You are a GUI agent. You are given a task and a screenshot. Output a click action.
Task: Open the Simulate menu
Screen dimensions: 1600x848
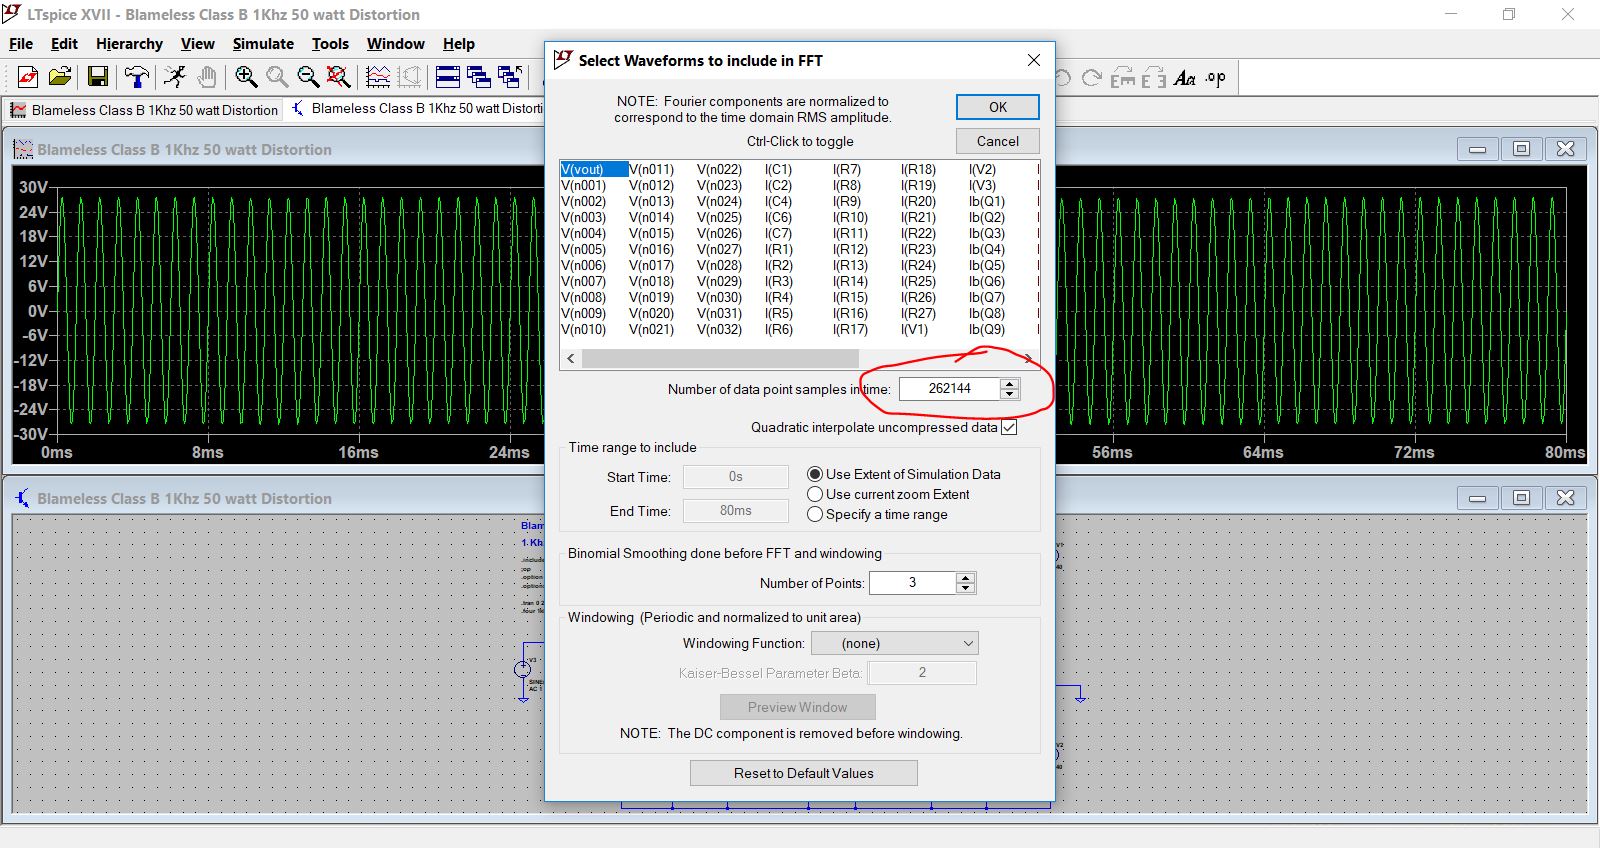[x=263, y=44]
